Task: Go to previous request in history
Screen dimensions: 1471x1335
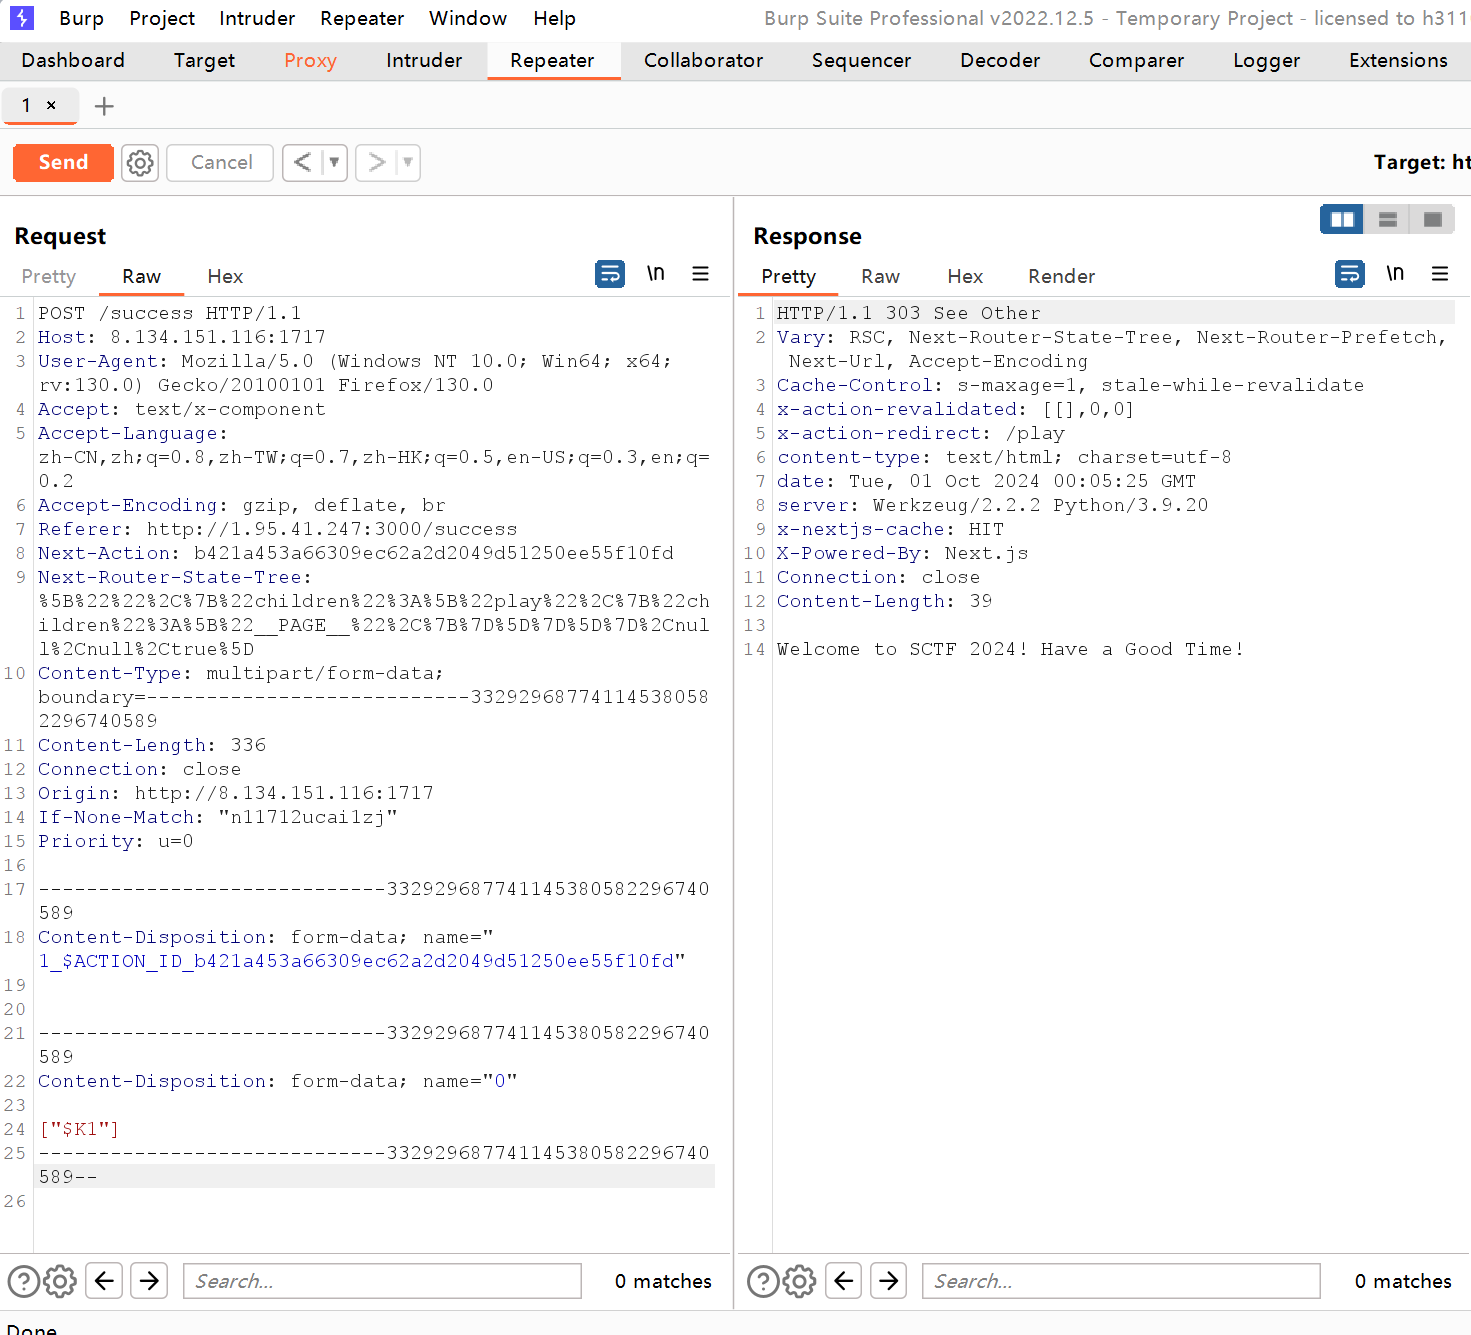Action: tap(302, 163)
